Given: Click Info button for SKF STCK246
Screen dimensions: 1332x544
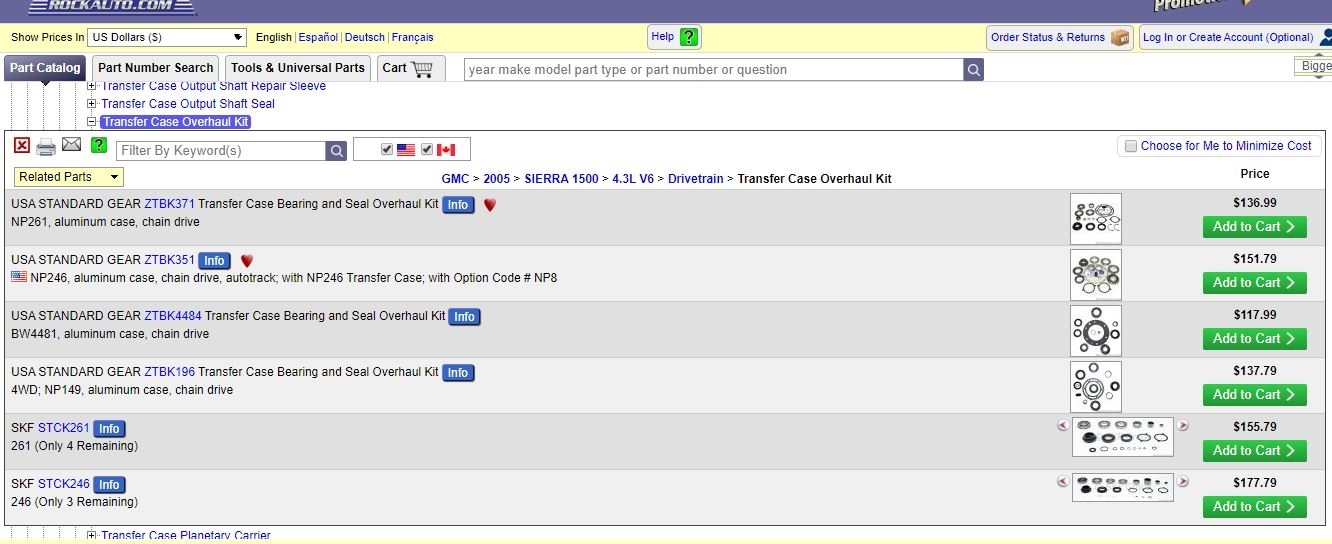Looking at the screenshot, I should (109, 485).
